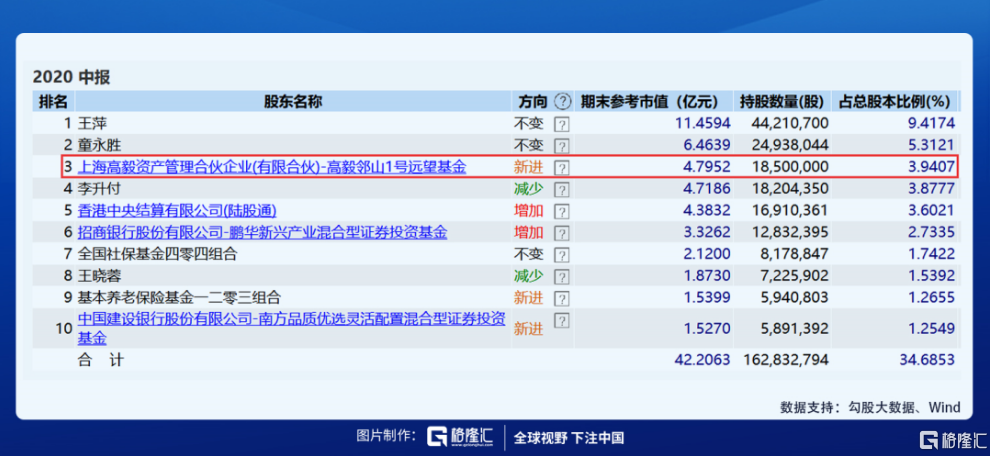Screen dimensions: 994x457
Task: Select shareholder name 李升付
Action: point(100,189)
